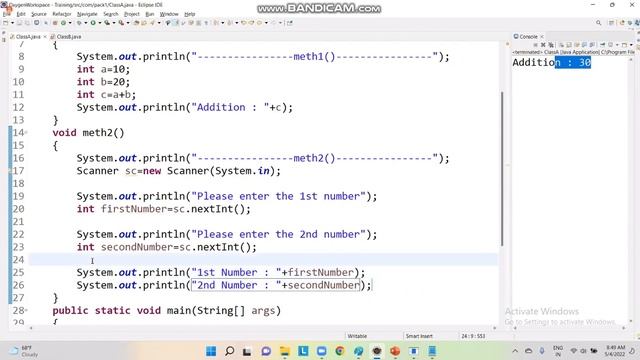Click the 'void meth2()' declaration line
The width and height of the screenshot is (640, 360).
point(88,133)
